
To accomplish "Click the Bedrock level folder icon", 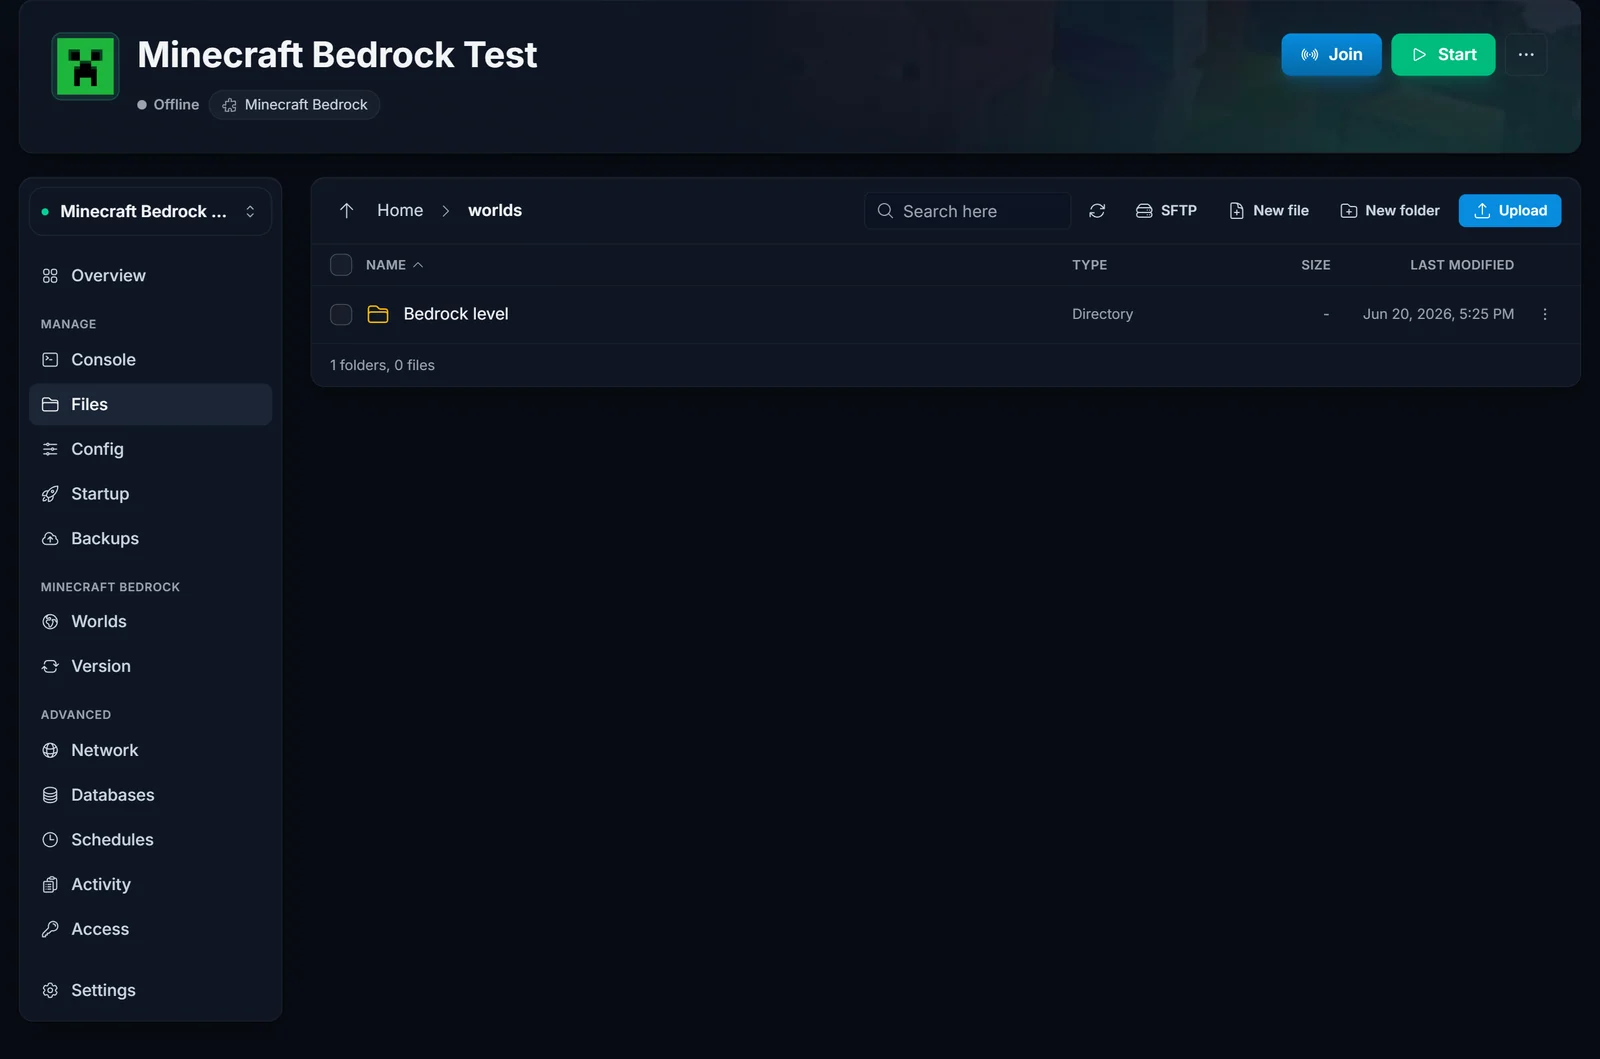I will point(378,315).
